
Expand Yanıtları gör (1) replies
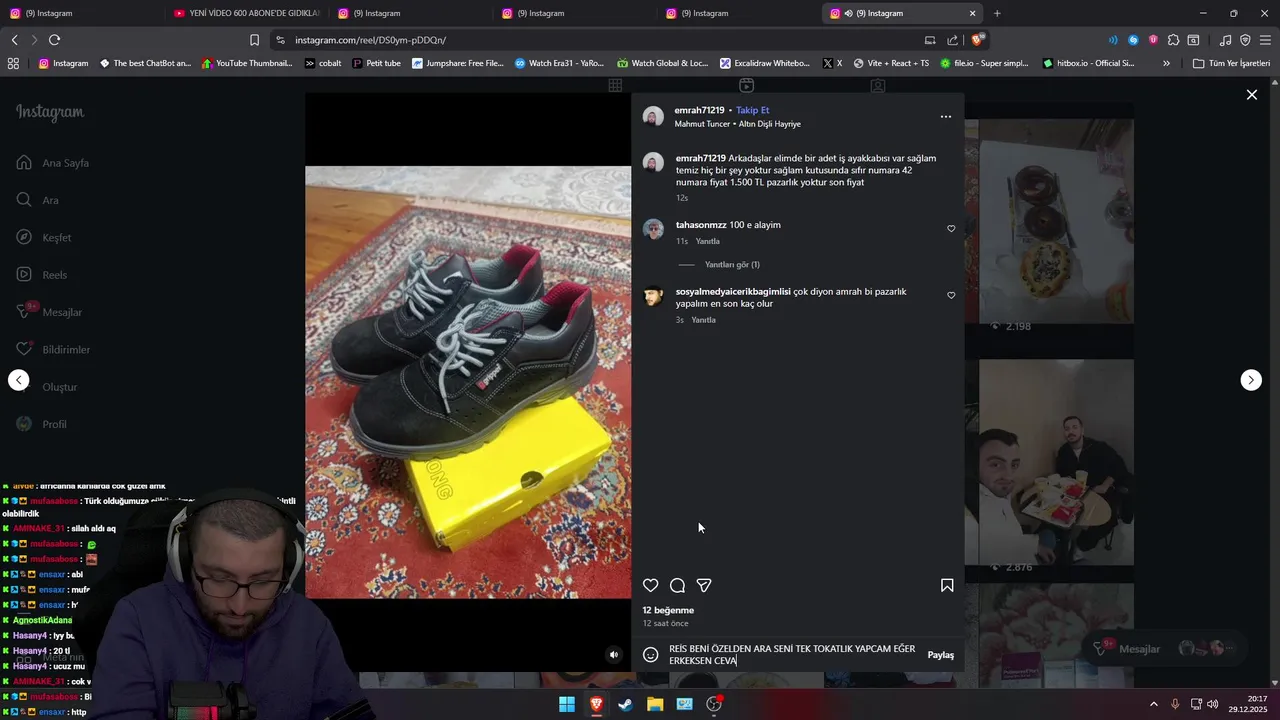tap(732, 265)
